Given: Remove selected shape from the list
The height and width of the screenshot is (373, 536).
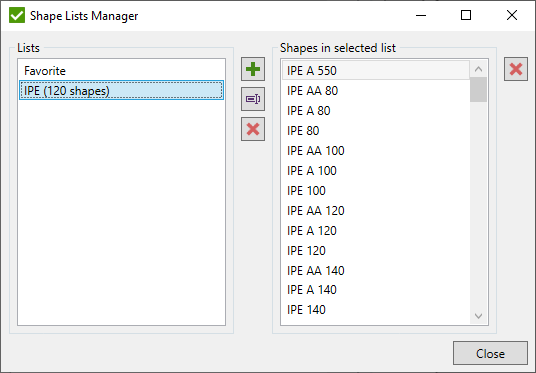Looking at the screenshot, I should tap(516, 69).
